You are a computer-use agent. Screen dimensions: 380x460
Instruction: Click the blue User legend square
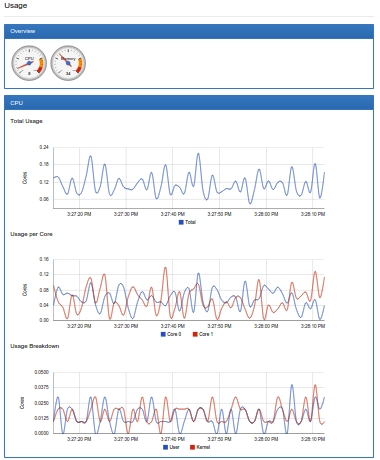166,447
